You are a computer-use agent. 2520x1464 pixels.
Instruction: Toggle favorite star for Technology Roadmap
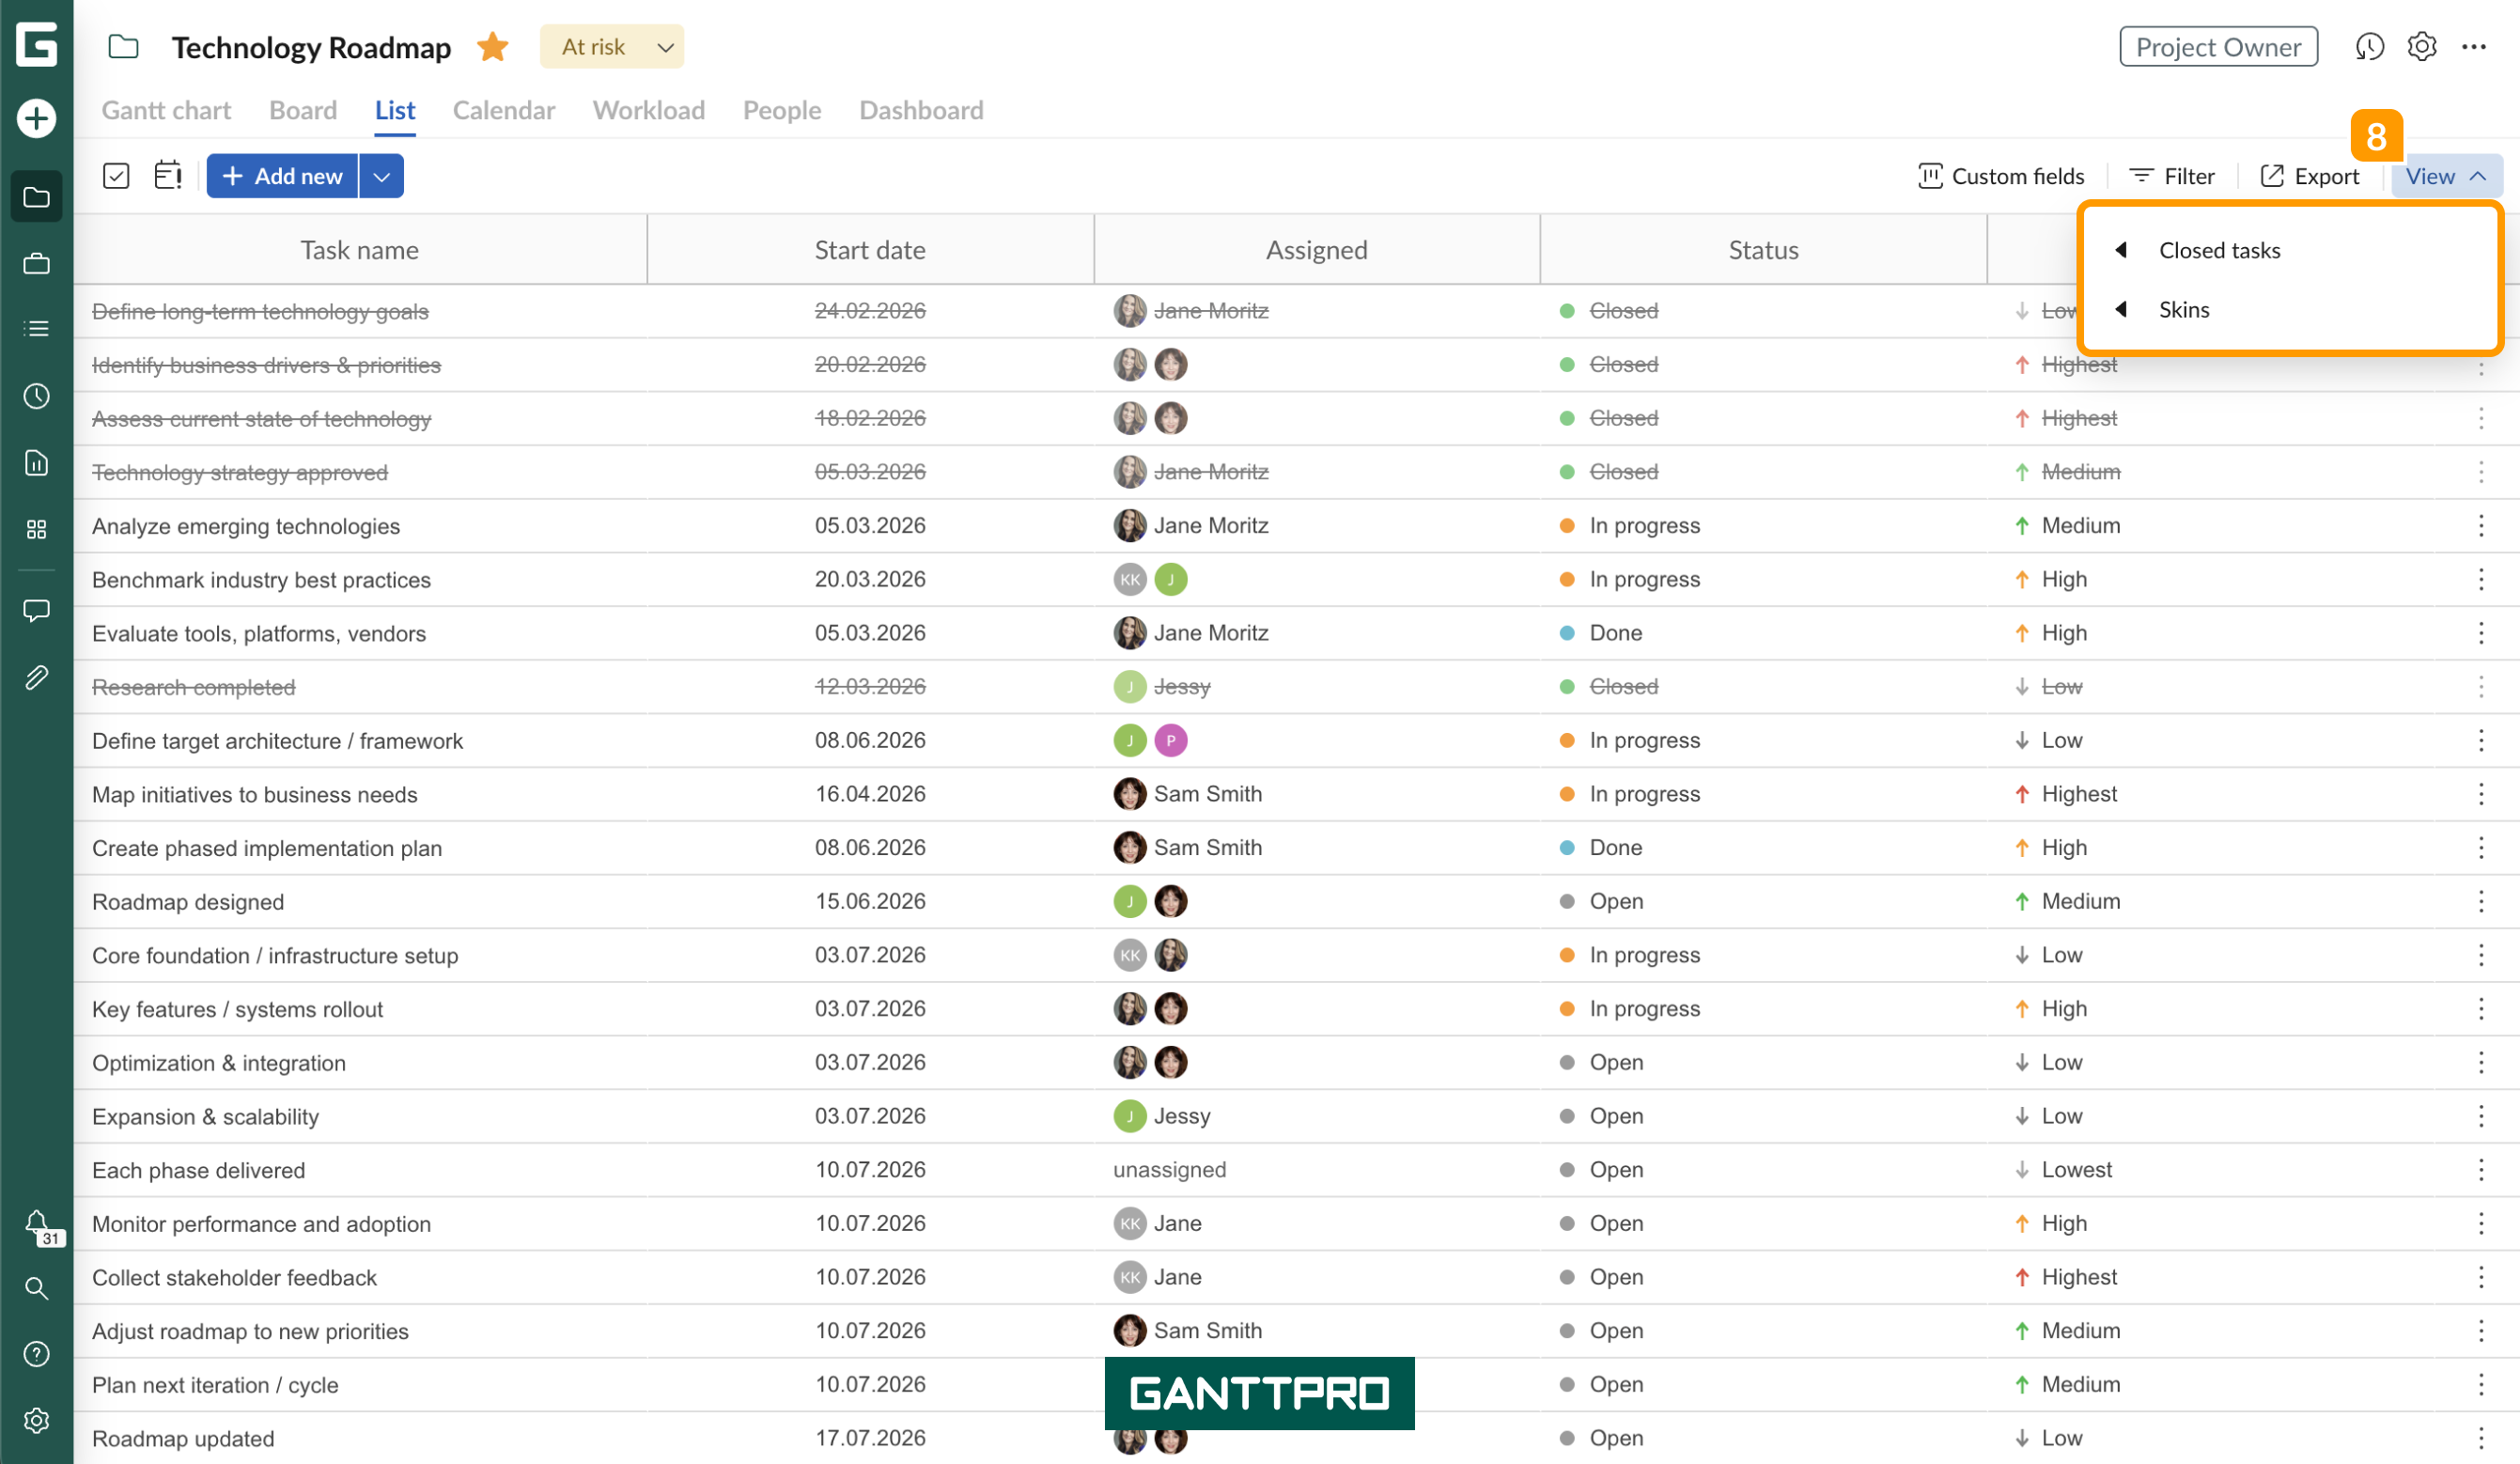(x=493, y=47)
